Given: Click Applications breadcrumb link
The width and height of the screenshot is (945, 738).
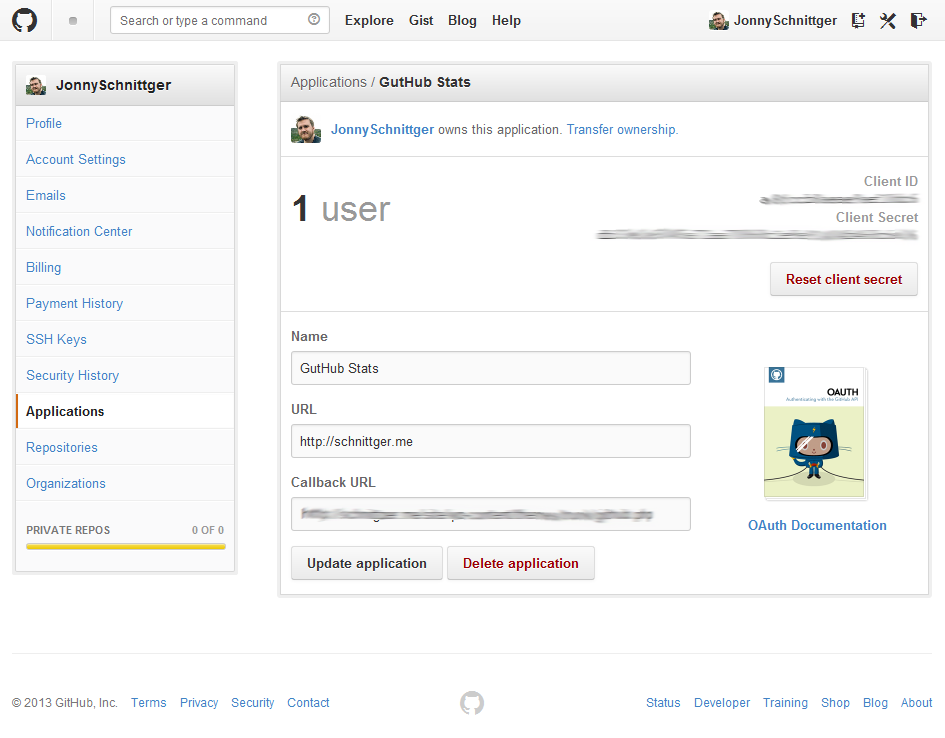Looking at the screenshot, I should click(x=328, y=82).
